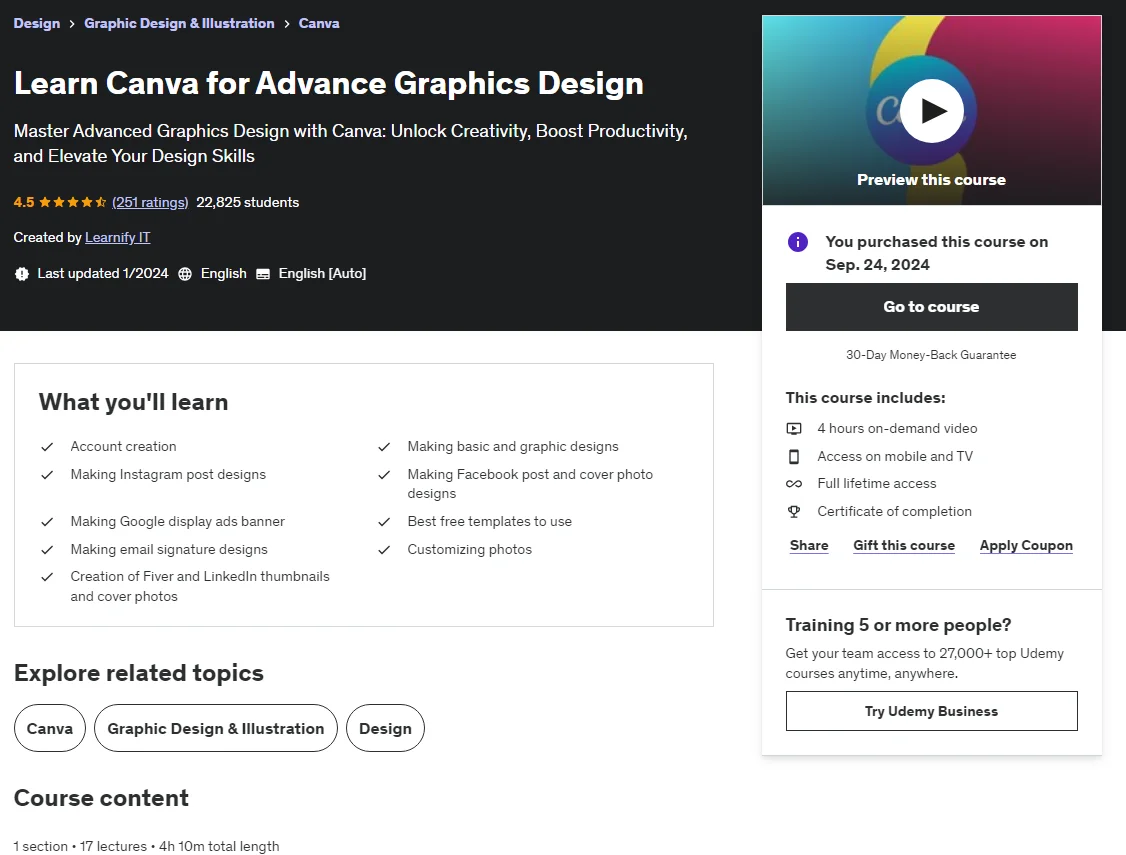1126x855 pixels.
Task: Click the Go to course button
Action: 931,307
